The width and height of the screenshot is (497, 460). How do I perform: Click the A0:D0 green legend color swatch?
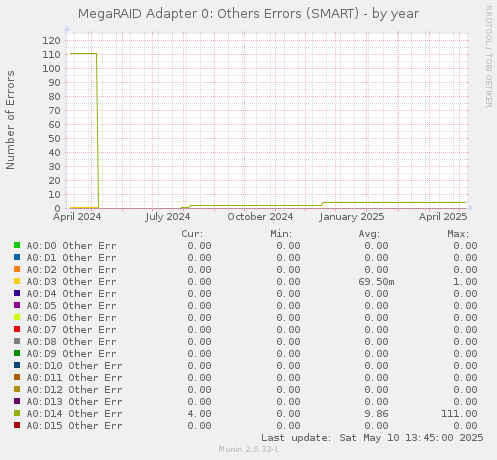pyautogui.click(x=17, y=245)
